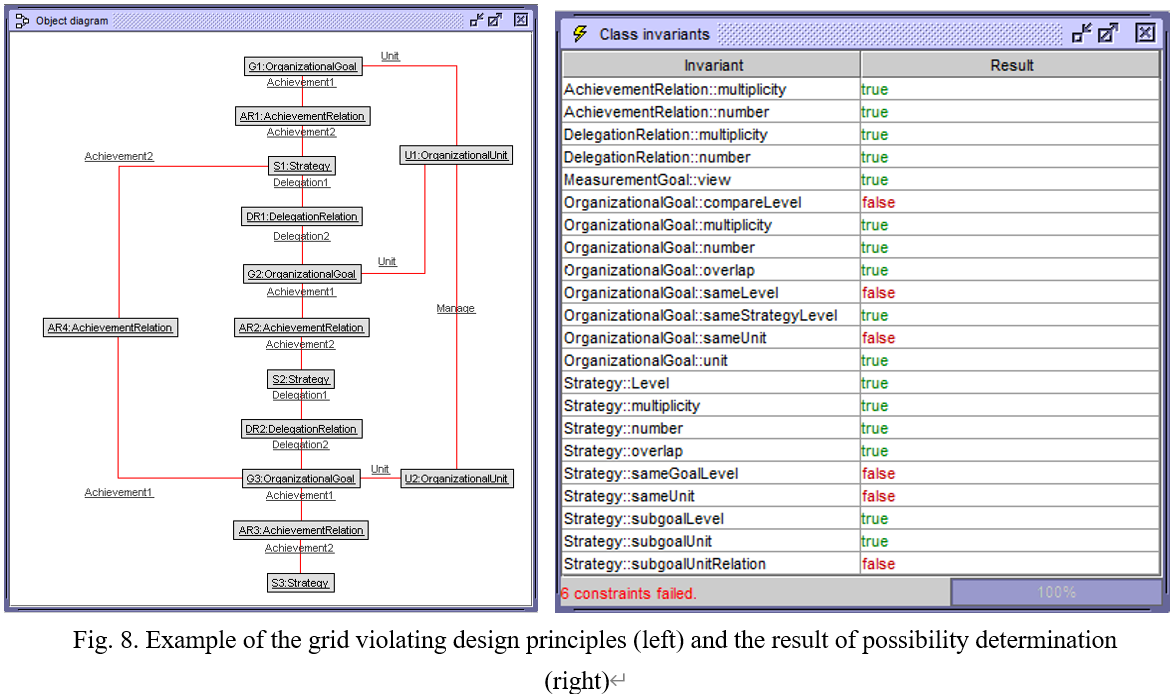Viewport: 1173px width, 694px height.
Task: Select the OrganizationalGoal::unit invariant row
Action: point(861,360)
